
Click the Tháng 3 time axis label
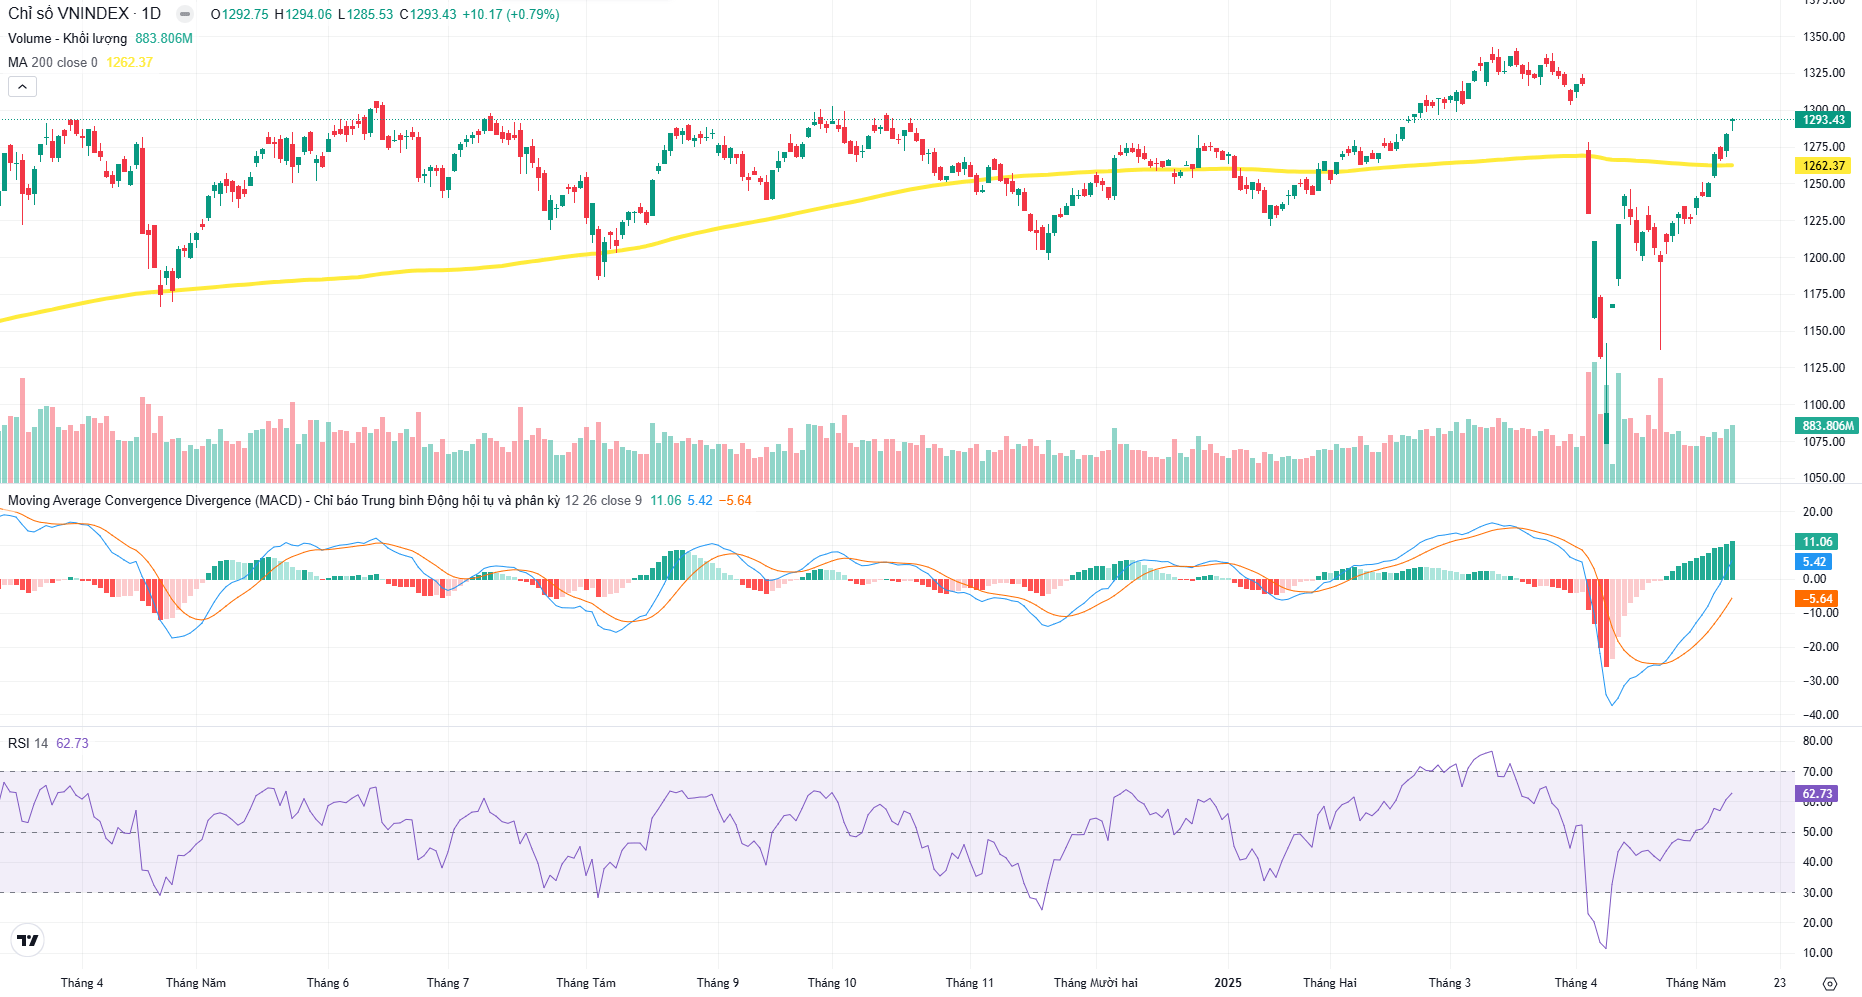tap(1450, 983)
